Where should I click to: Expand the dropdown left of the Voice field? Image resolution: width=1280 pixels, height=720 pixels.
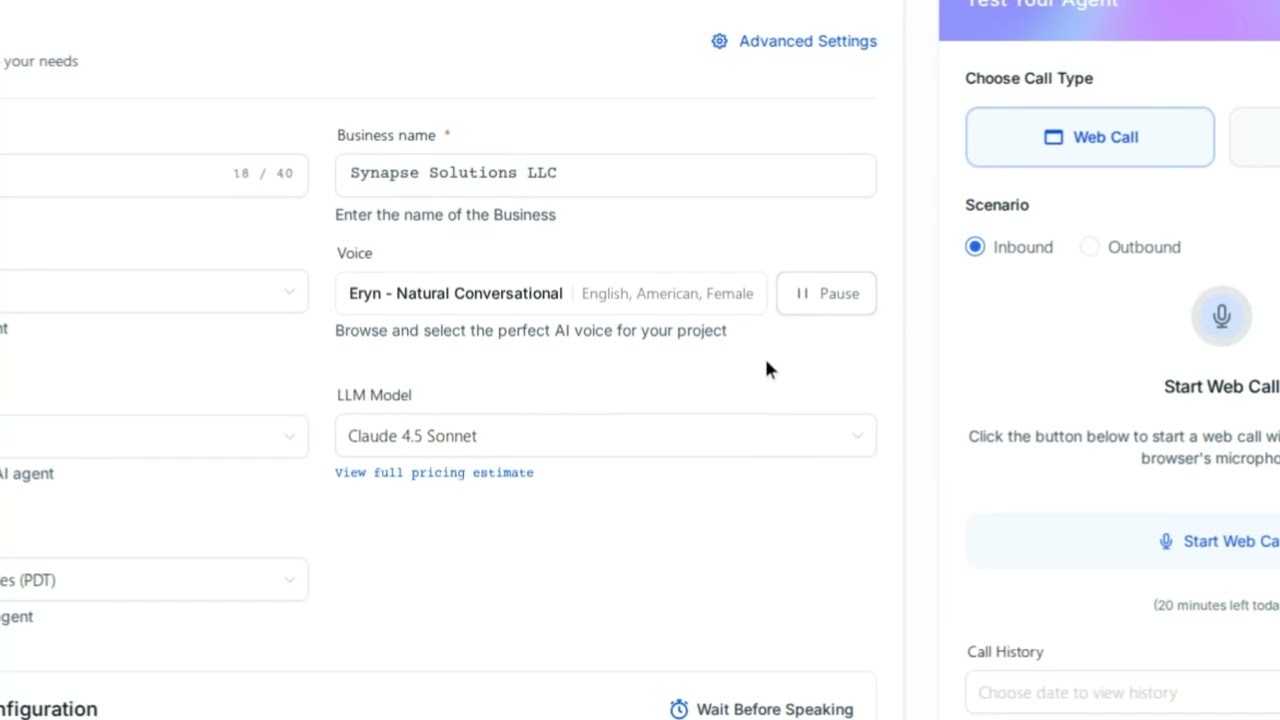(x=154, y=291)
